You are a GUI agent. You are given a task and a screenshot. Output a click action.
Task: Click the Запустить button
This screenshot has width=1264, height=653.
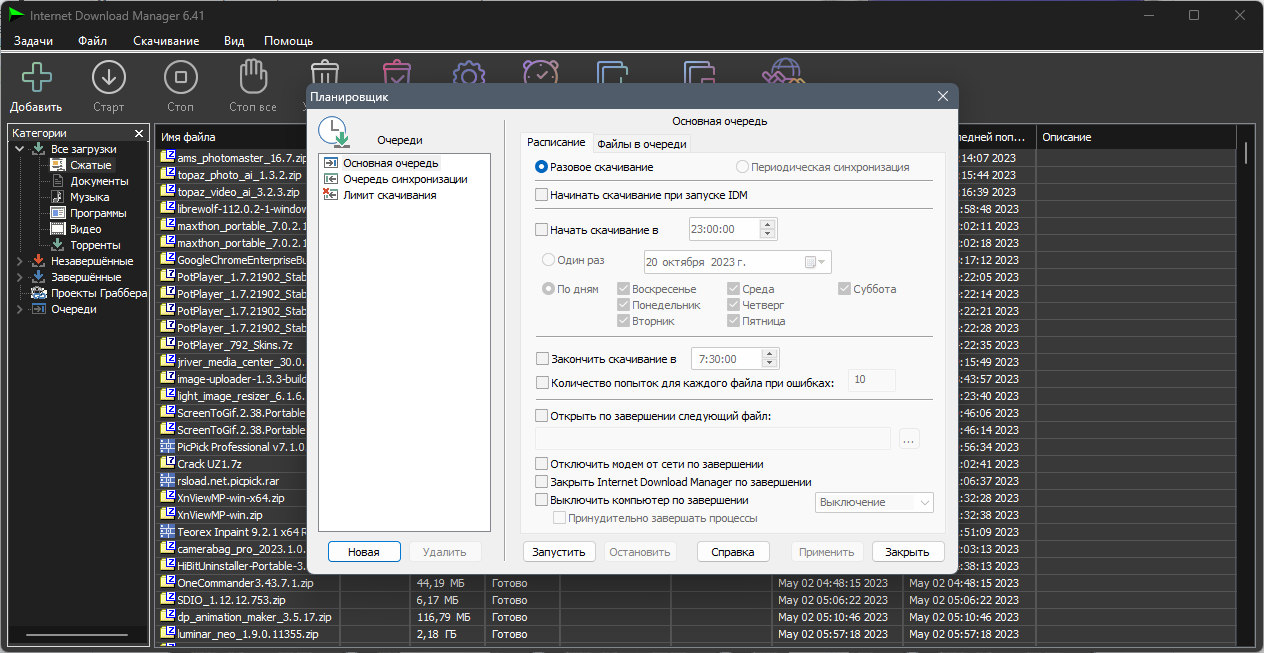click(560, 551)
